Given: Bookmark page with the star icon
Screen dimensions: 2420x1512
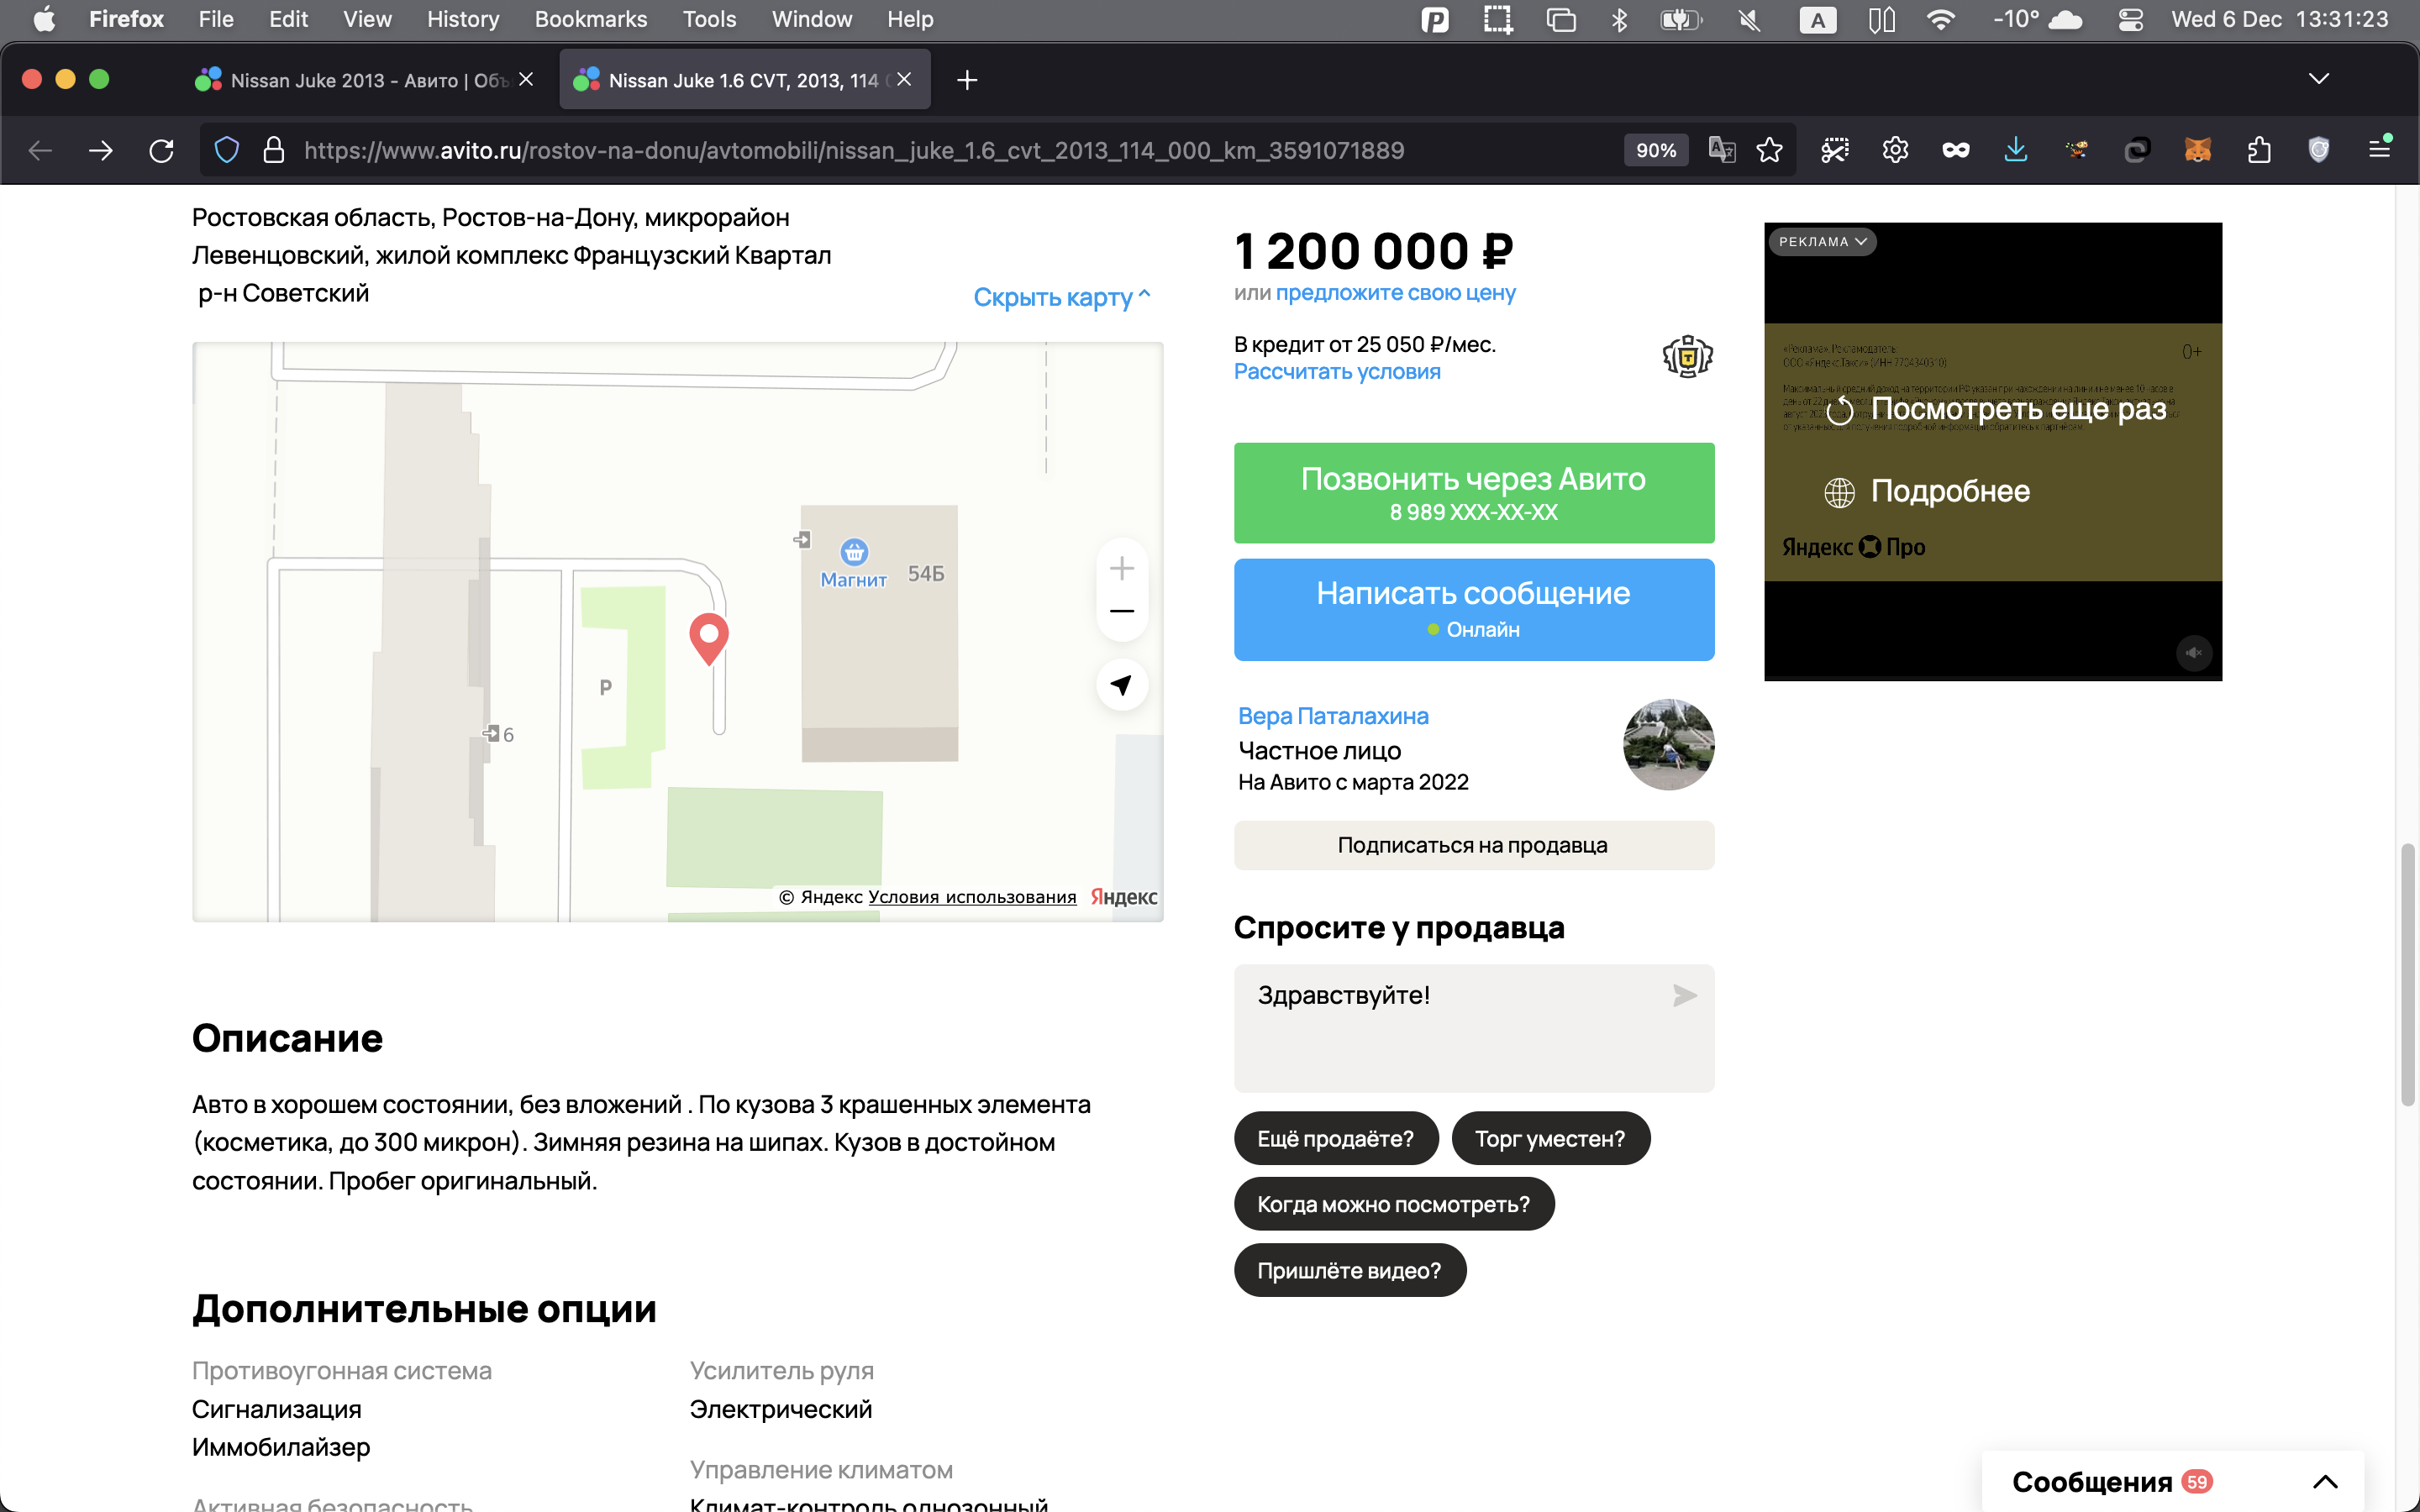Looking at the screenshot, I should [1769, 151].
